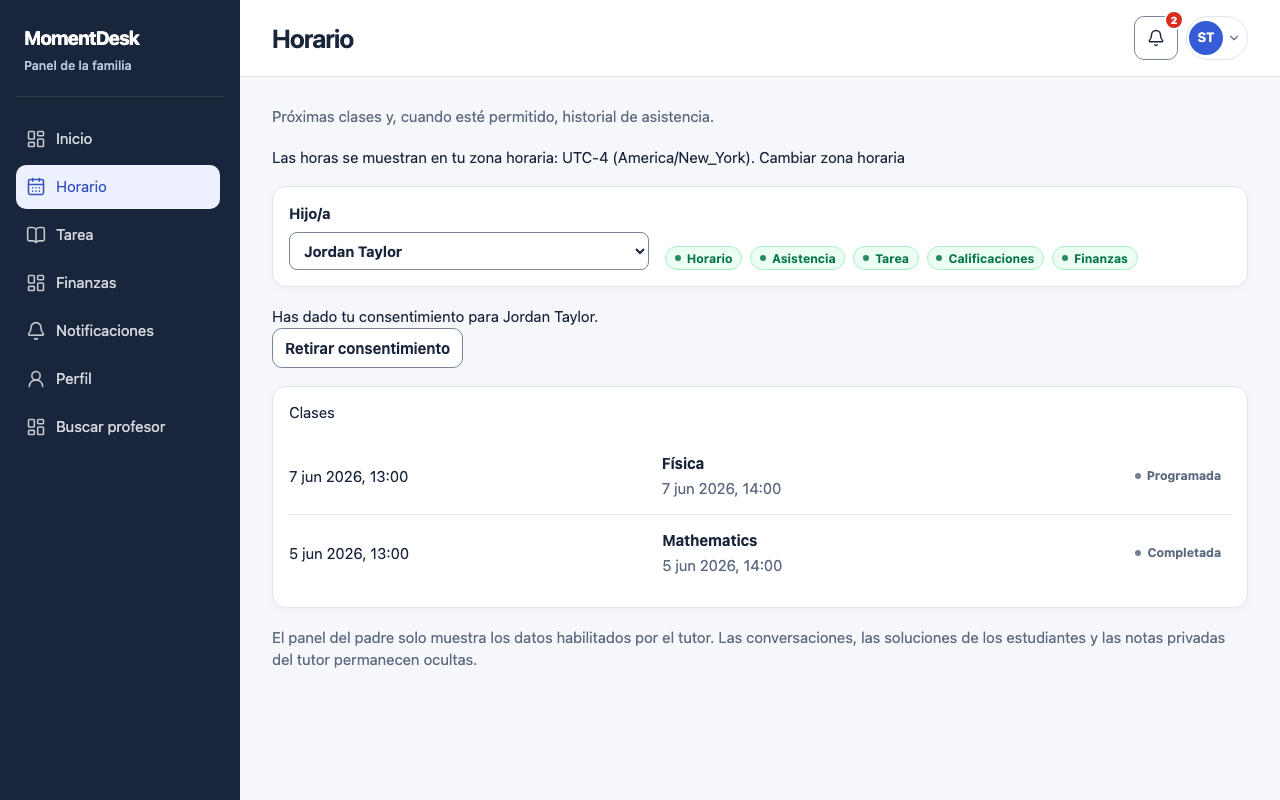Click the Horario page title

pos(313,39)
